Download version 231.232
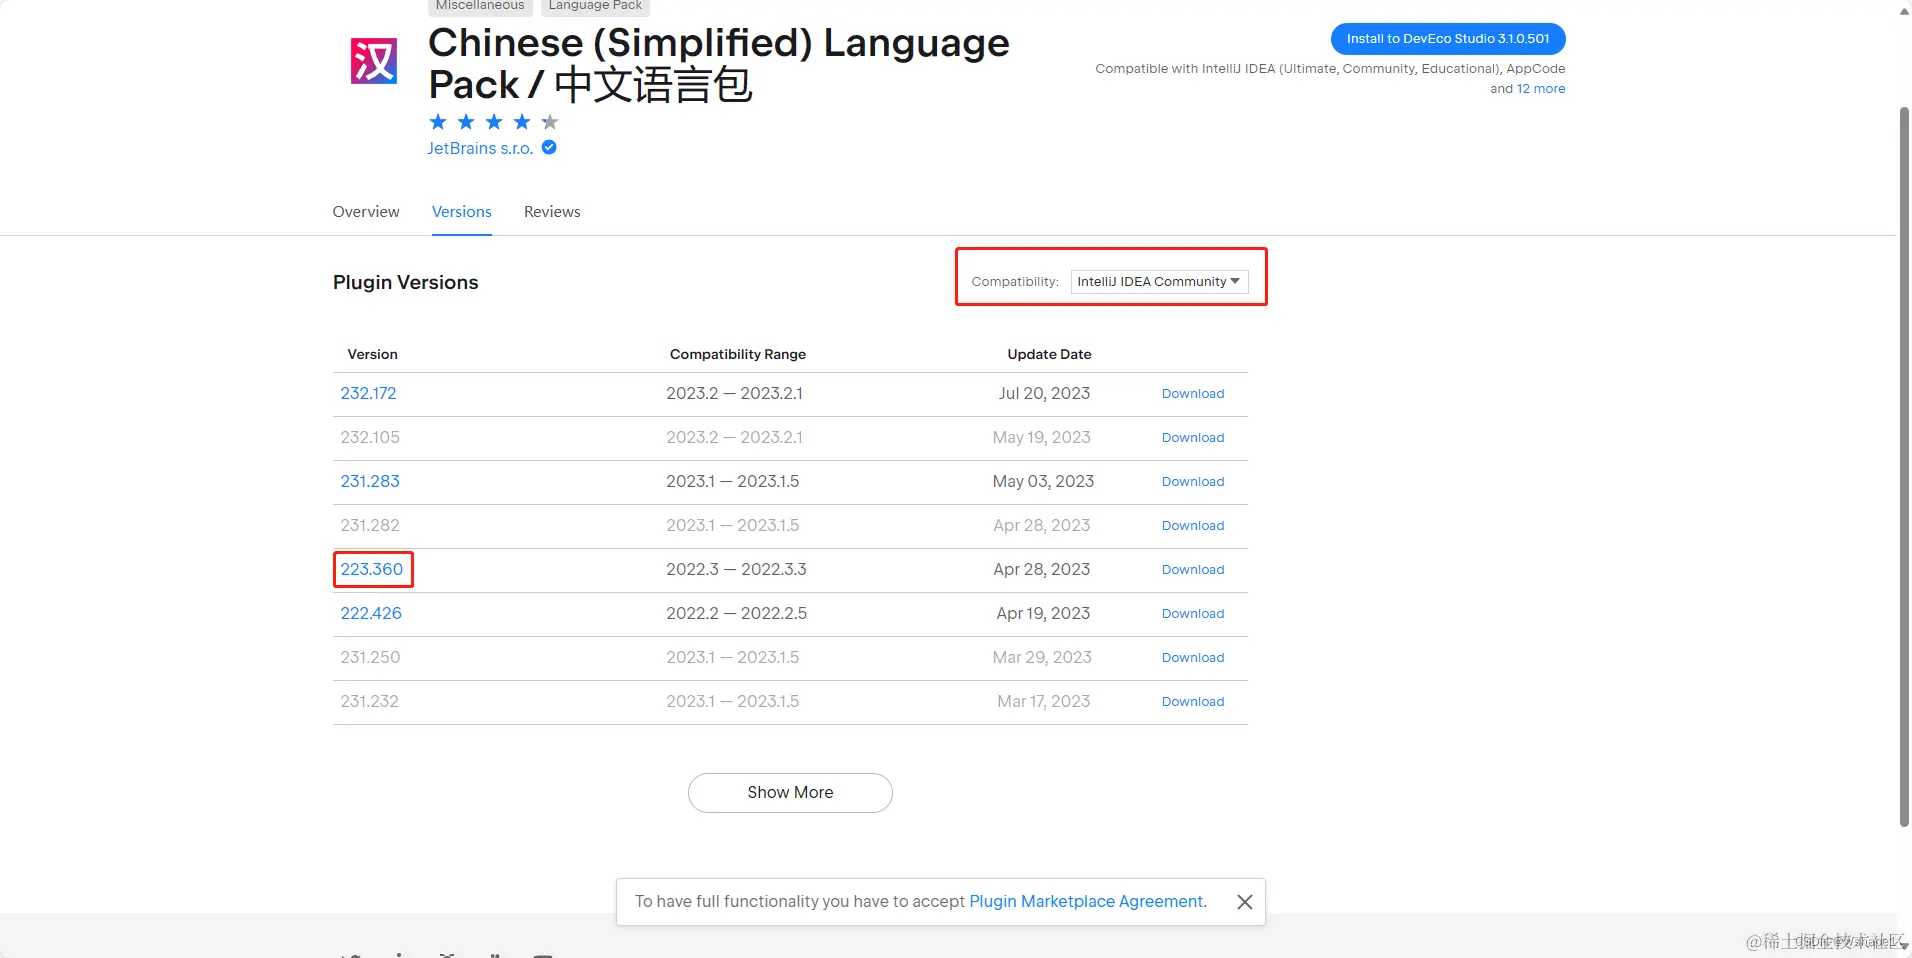Image resolution: width=1912 pixels, height=958 pixels. tap(1193, 702)
